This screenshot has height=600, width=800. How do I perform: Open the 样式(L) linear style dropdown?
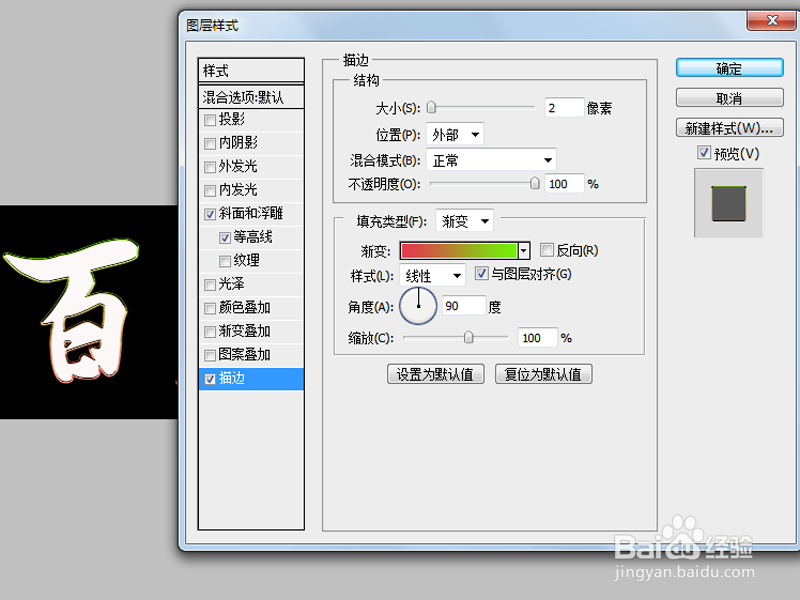[433, 276]
